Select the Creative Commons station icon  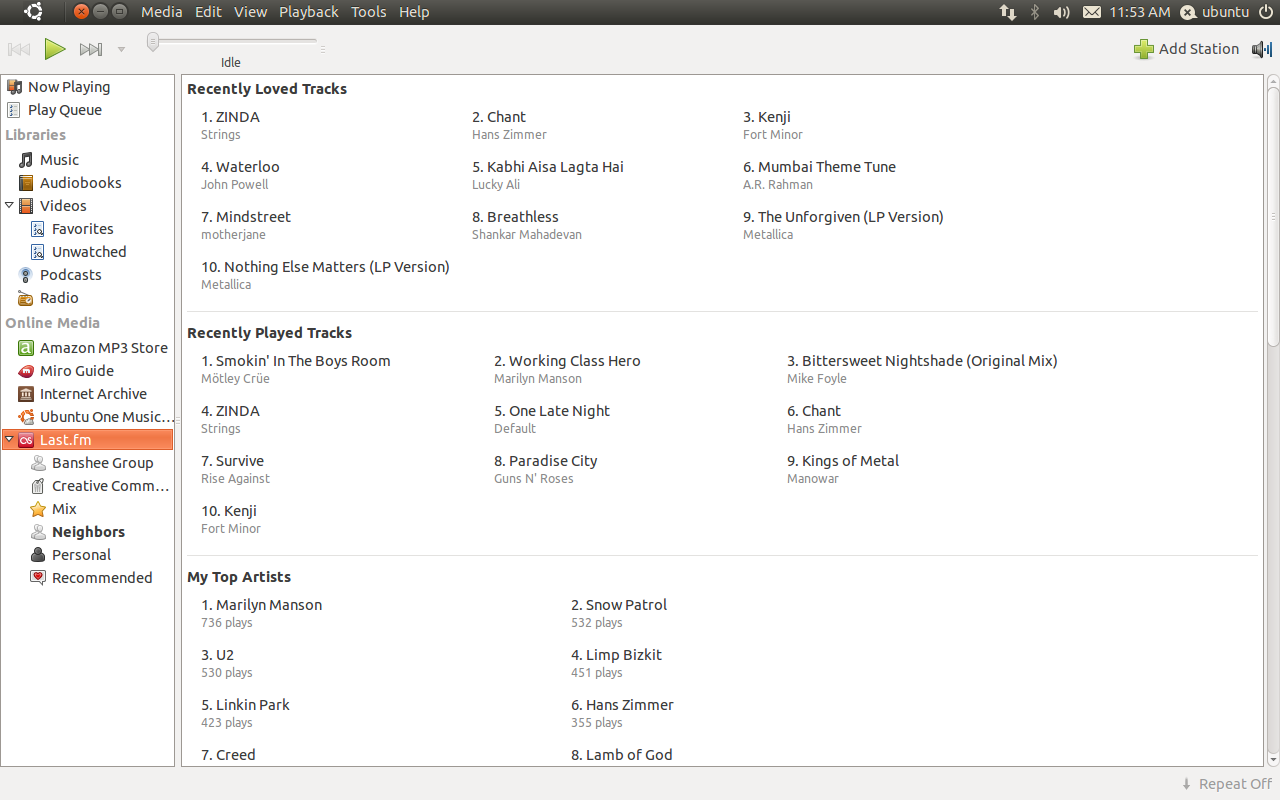pos(38,486)
